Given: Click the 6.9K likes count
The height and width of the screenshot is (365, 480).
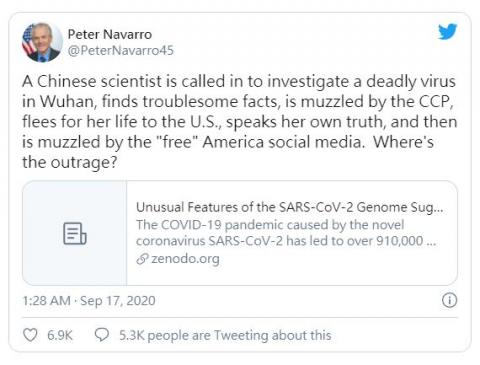Looking at the screenshot, I should [x=60, y=335].
